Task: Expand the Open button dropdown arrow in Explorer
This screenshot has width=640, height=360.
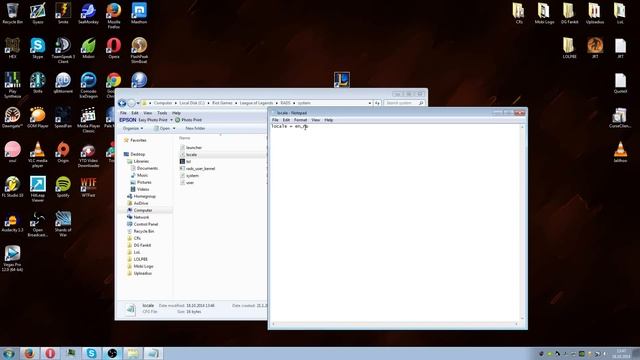Action: tap(174, 128)
